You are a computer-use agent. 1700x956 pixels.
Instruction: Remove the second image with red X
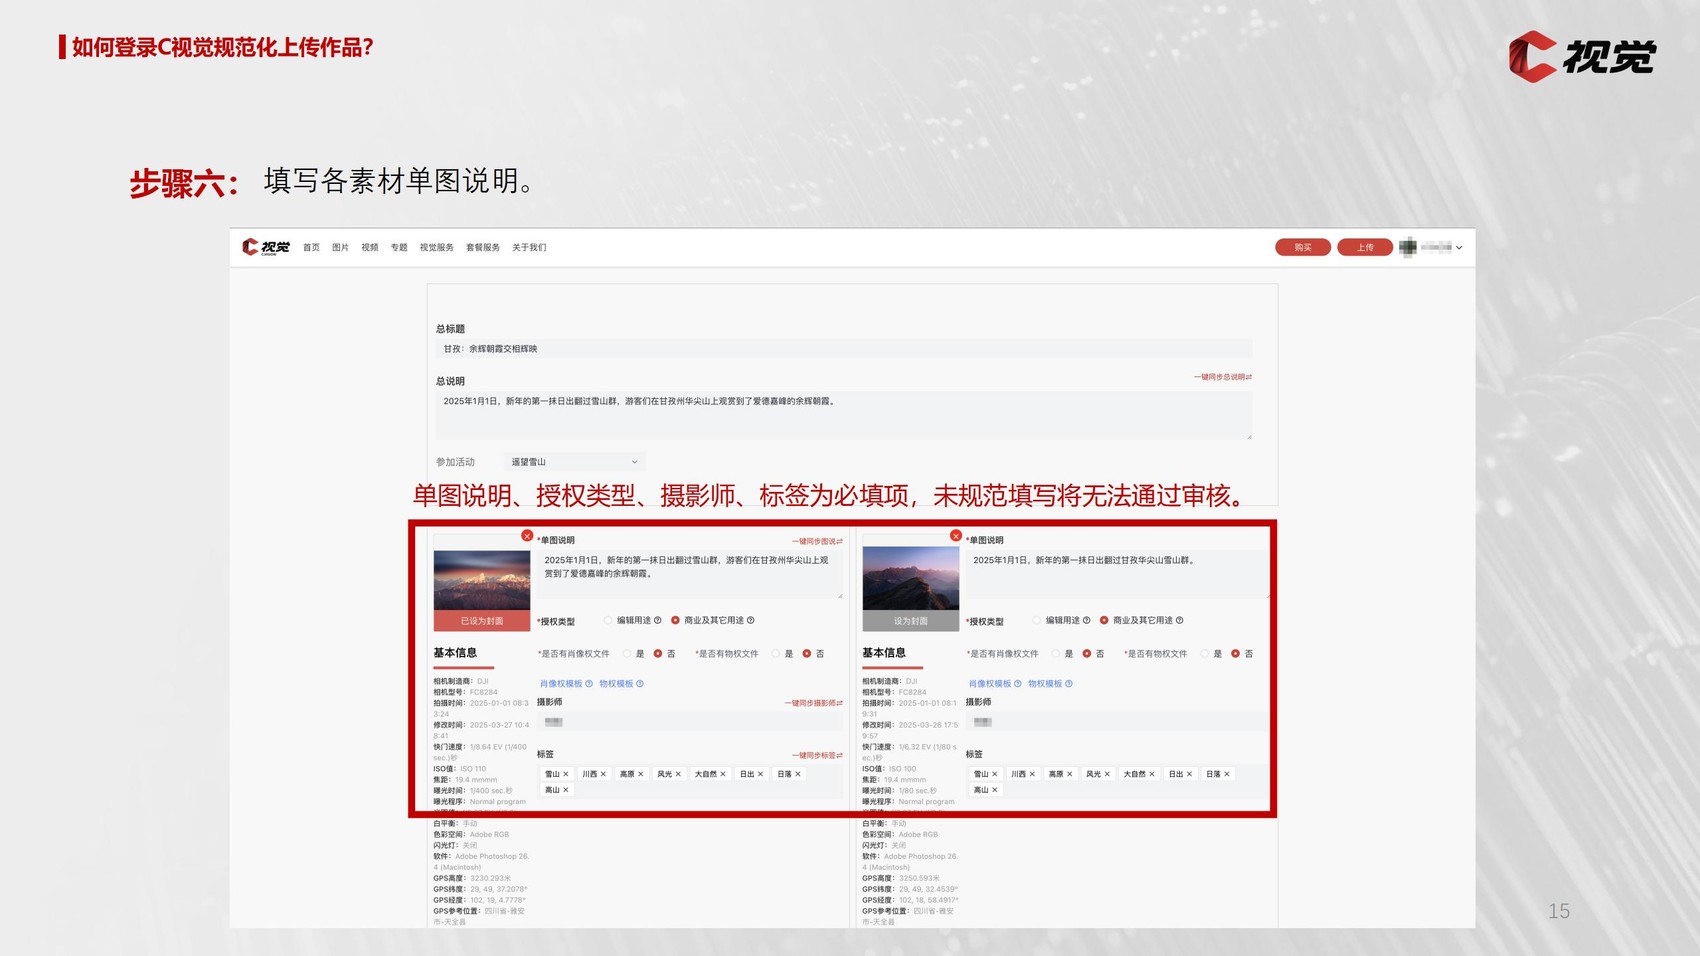point(956,536)
